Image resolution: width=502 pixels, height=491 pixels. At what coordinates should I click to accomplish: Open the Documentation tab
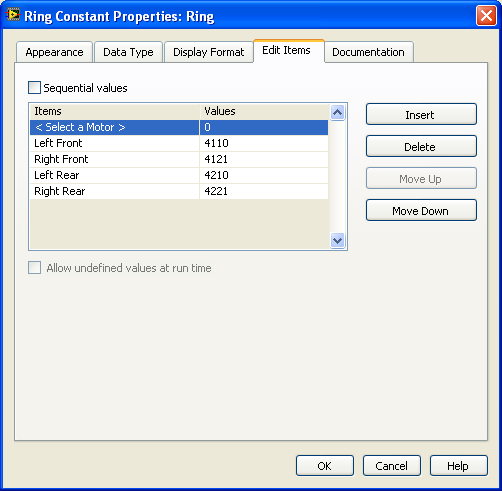click(368, 52)
